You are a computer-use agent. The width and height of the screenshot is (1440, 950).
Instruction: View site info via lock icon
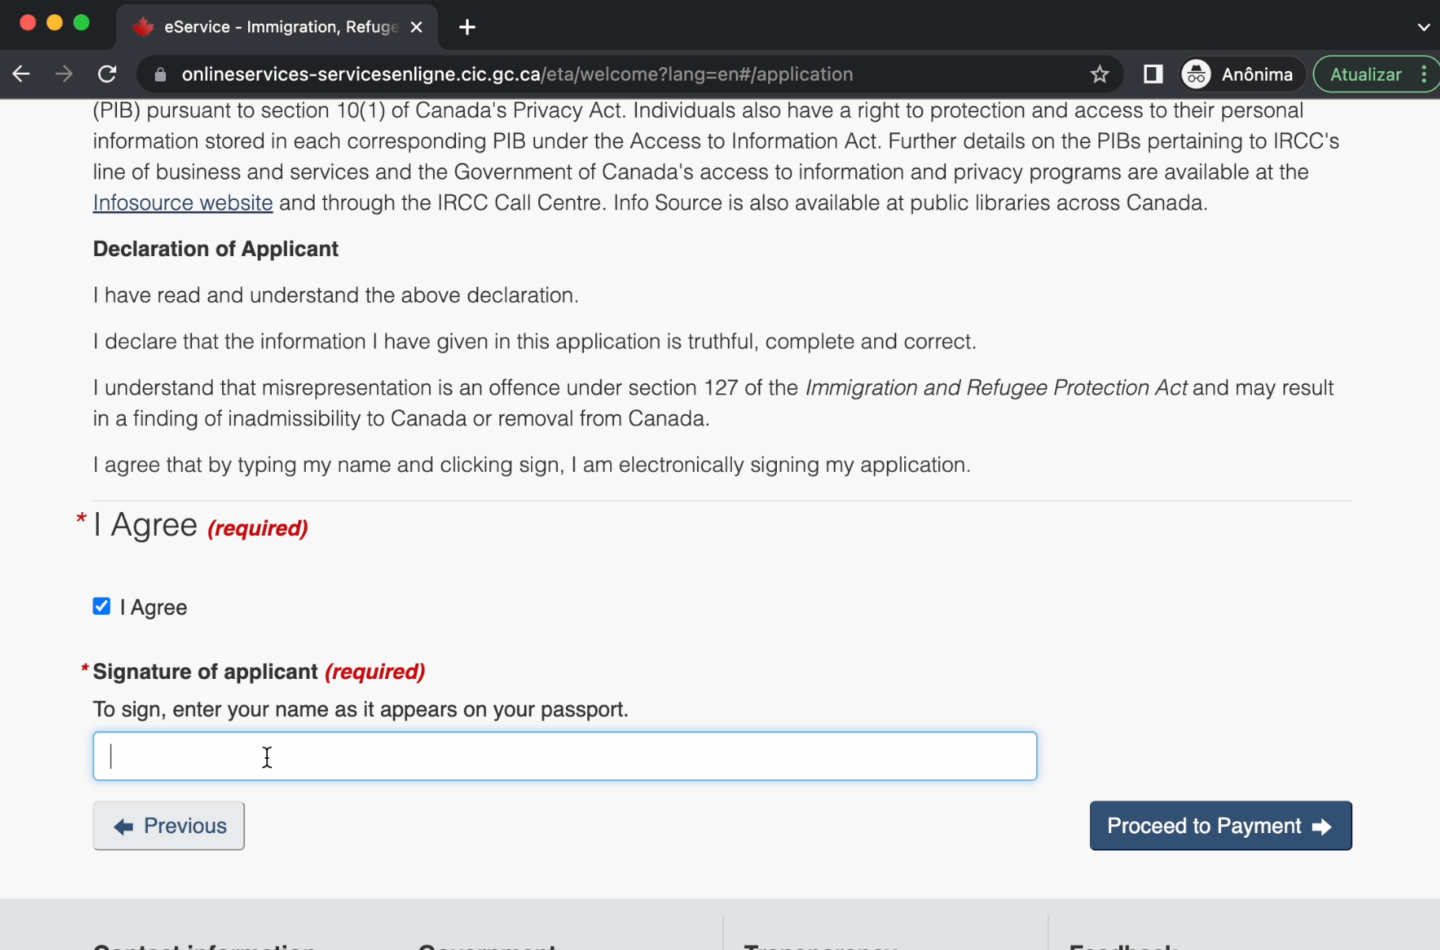coord(160,74)
